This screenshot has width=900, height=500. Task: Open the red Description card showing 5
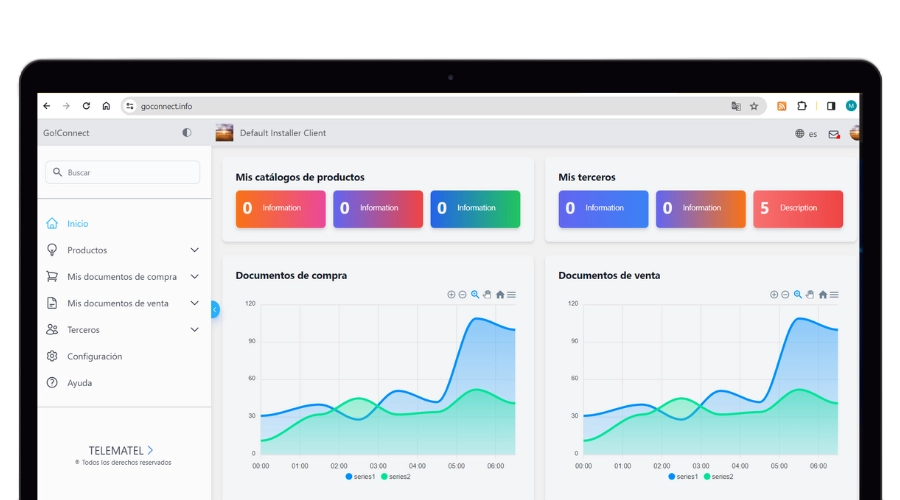(798, 209)
